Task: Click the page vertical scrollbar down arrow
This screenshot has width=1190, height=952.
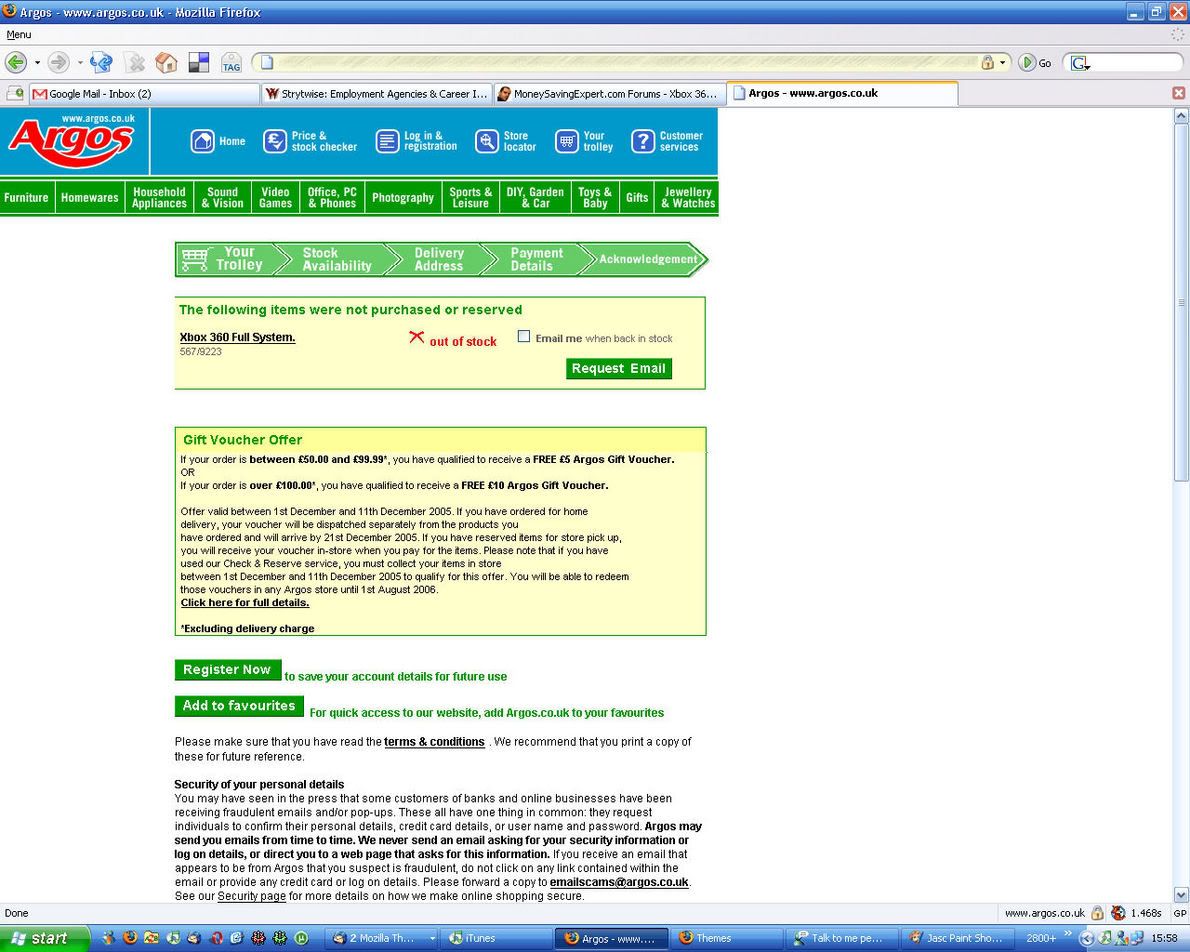Action: [1181, 895]
